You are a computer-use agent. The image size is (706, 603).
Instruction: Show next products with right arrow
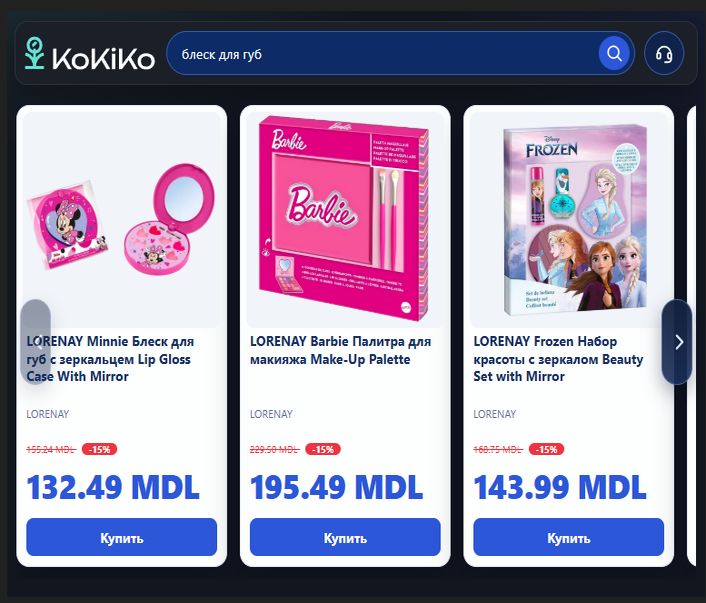(x=678, y=342)
